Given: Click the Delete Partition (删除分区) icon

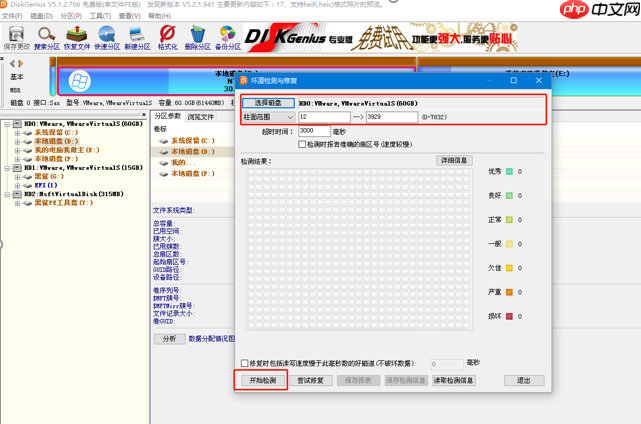Looking at the screenshot, I should click(x=197, y=38).
